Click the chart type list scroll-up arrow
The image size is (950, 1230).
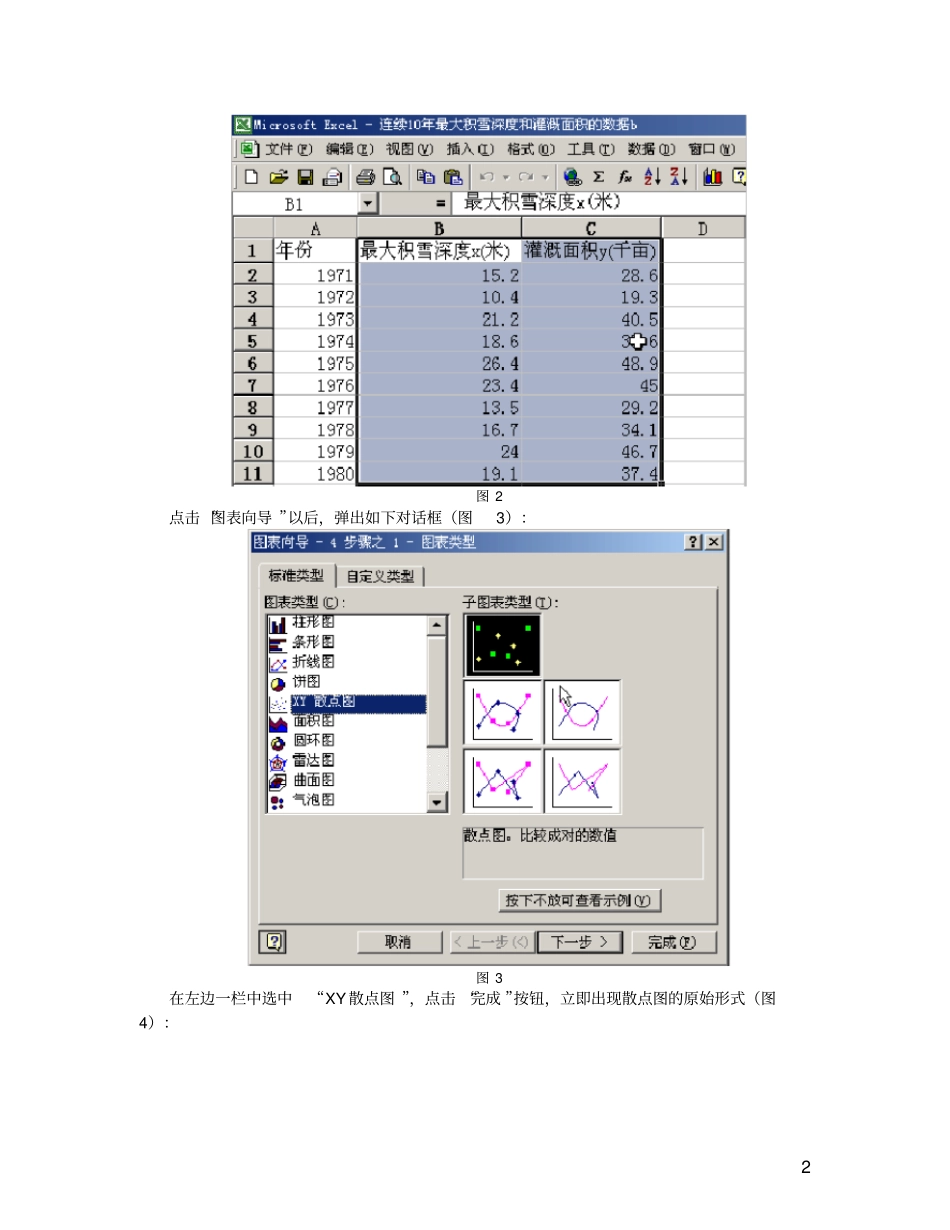click(438, 625)
